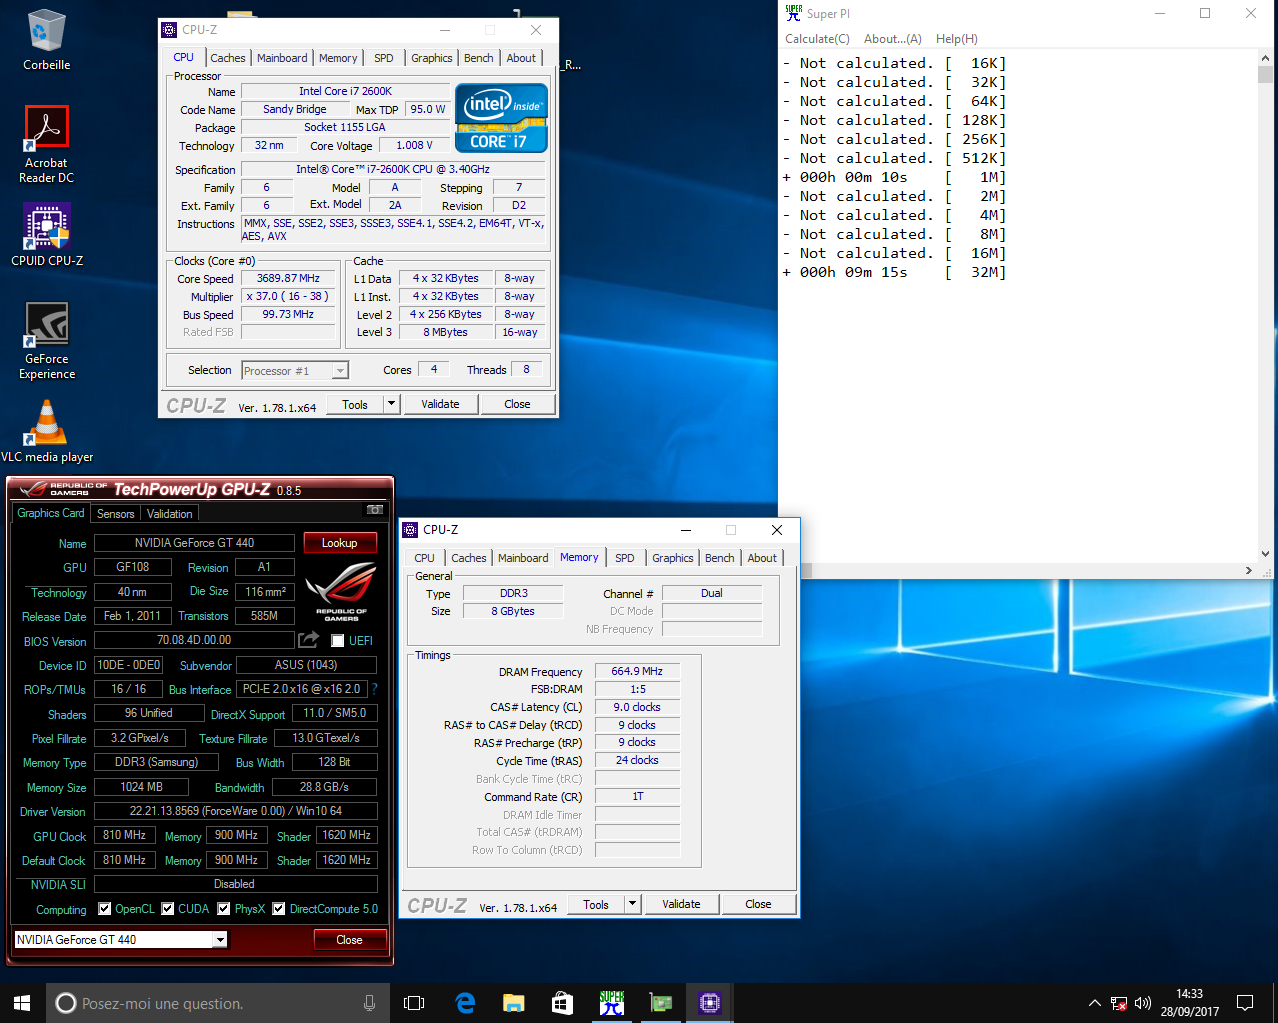
Task: Open the Acrobat Reader DC desktop shortcut
Action: 46,145
